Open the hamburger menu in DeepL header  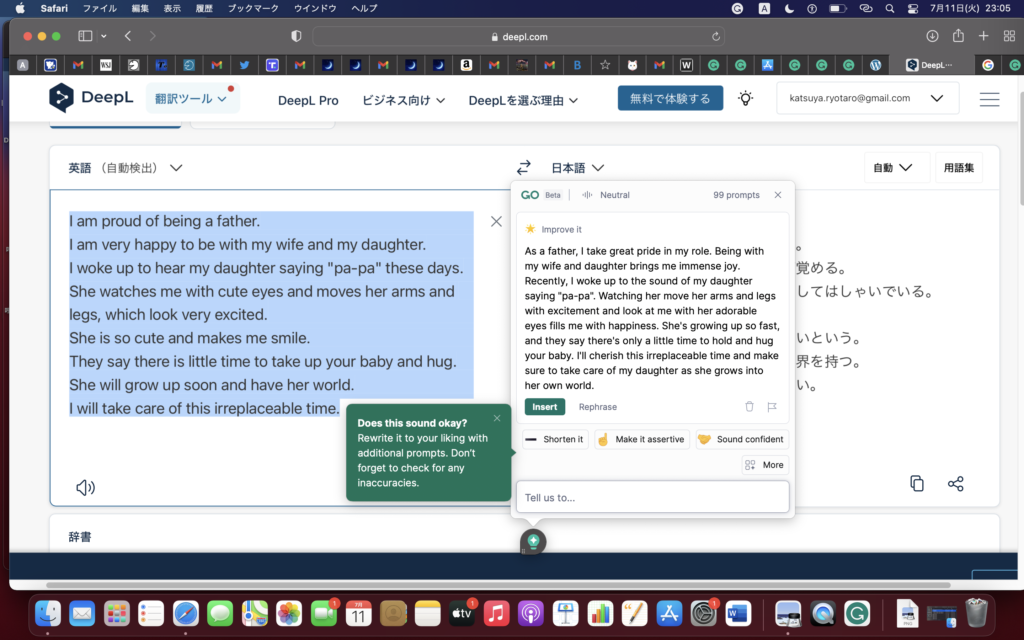[x=989, y=99]
